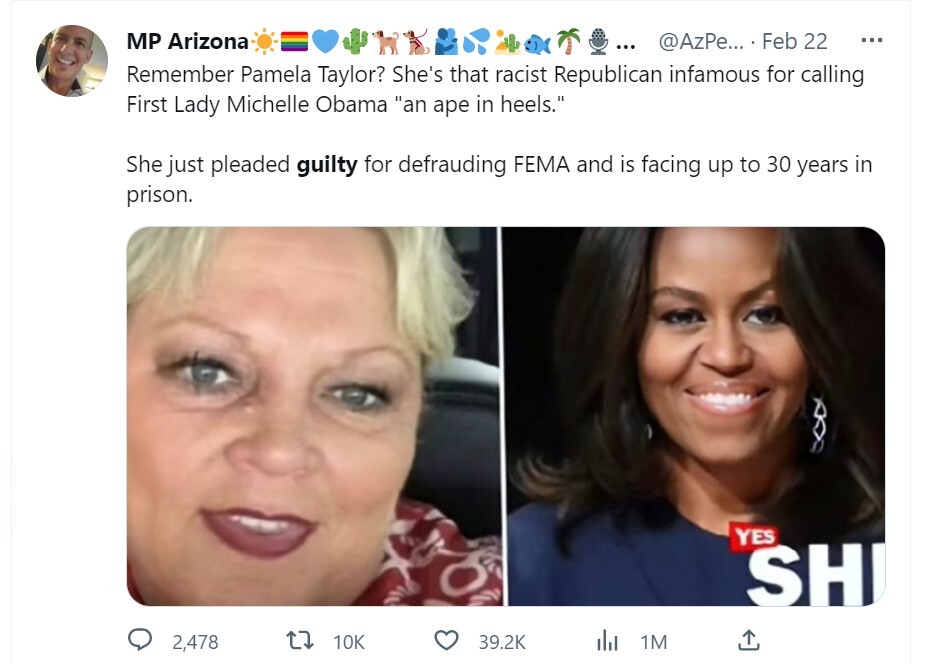Click the MP Arizona display name
925x664 pixels.
click(188, 41)
